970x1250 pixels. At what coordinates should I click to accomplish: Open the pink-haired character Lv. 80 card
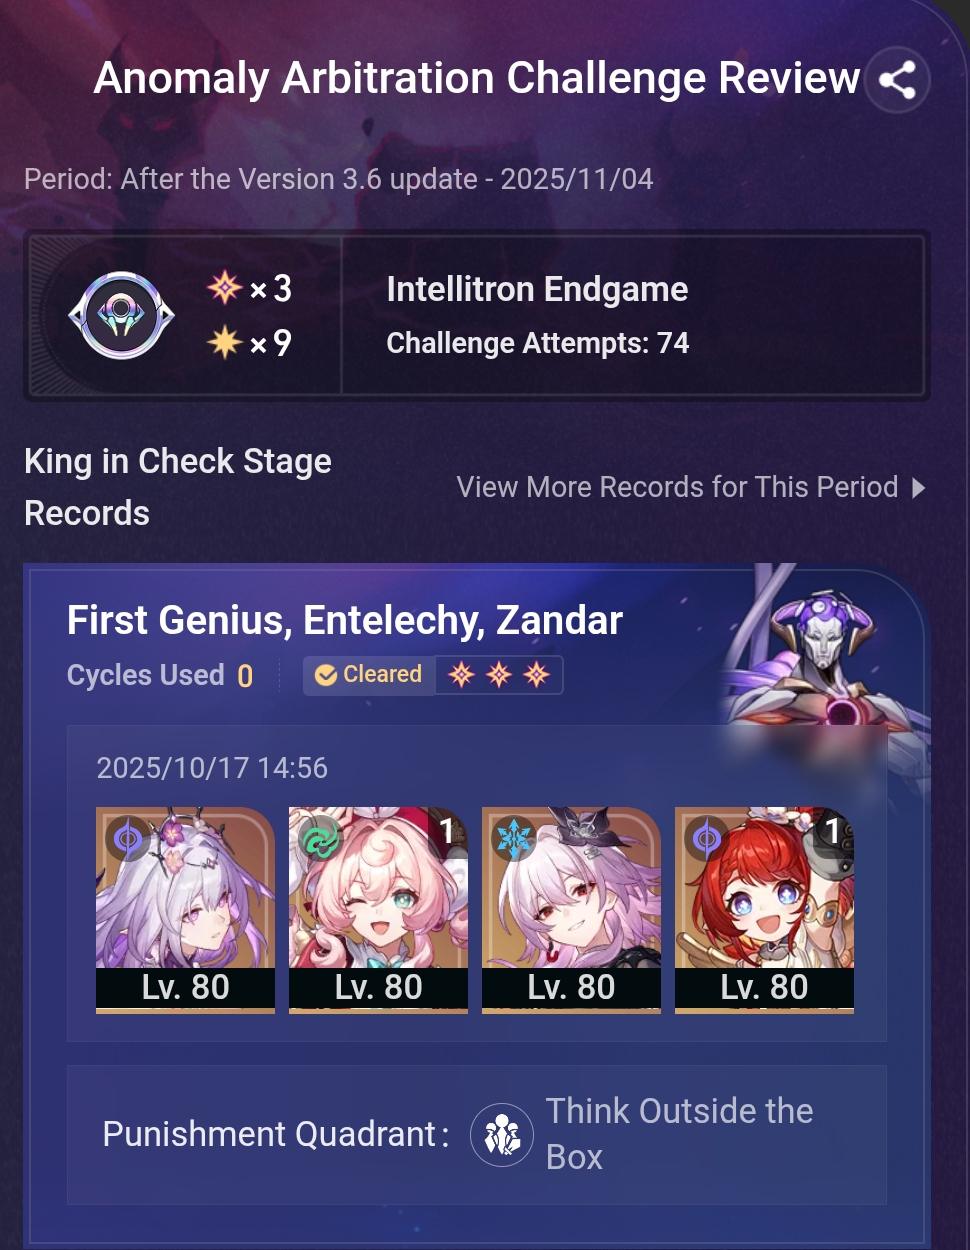[x=378, y=910]
